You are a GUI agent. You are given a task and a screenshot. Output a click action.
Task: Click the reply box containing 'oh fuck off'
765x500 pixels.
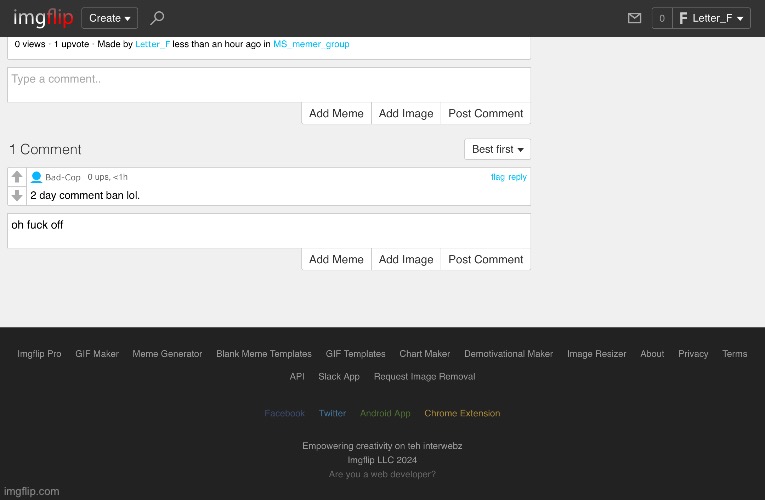pos(269,231)
